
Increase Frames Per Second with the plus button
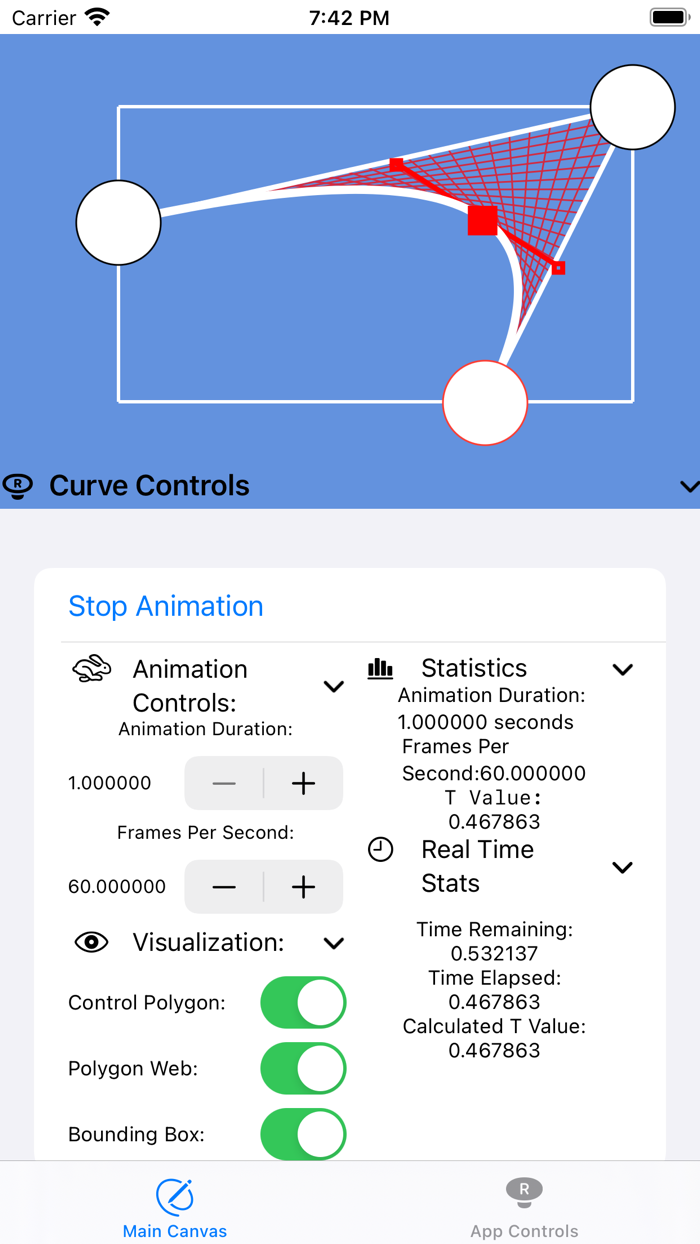[x=302, y=886]
